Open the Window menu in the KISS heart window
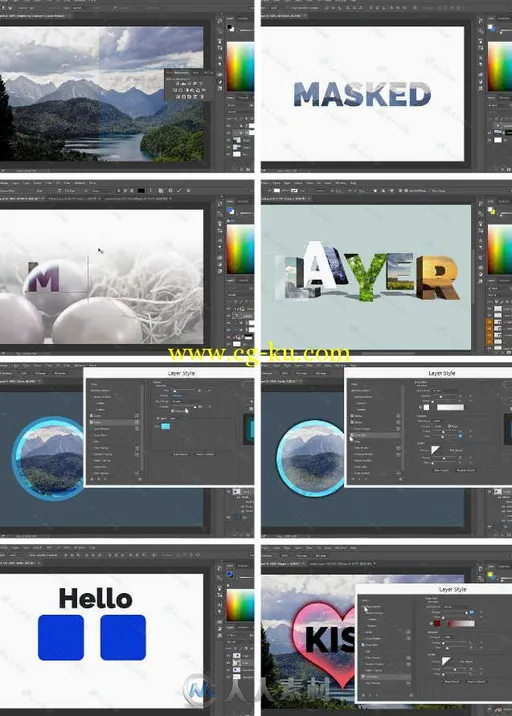 [x=340, y=548]
